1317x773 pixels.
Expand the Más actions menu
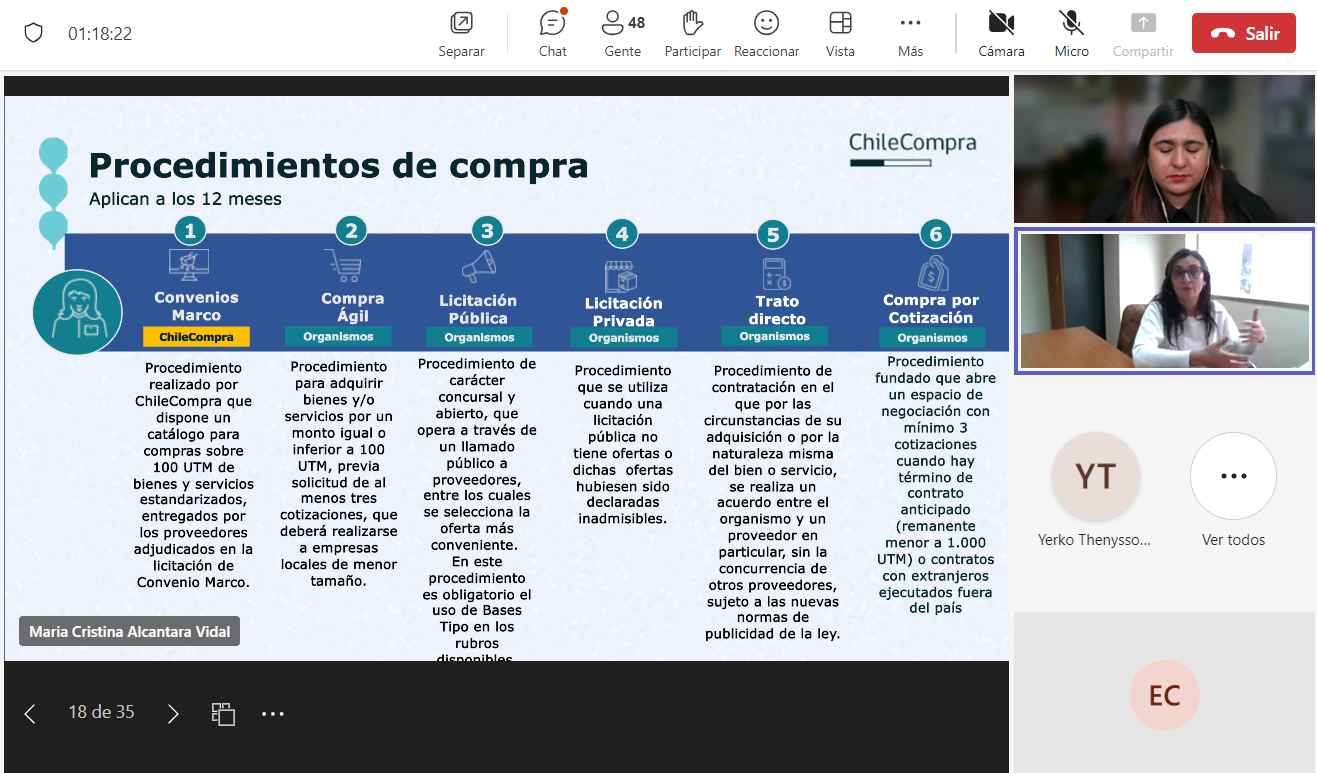pos(910,34)
